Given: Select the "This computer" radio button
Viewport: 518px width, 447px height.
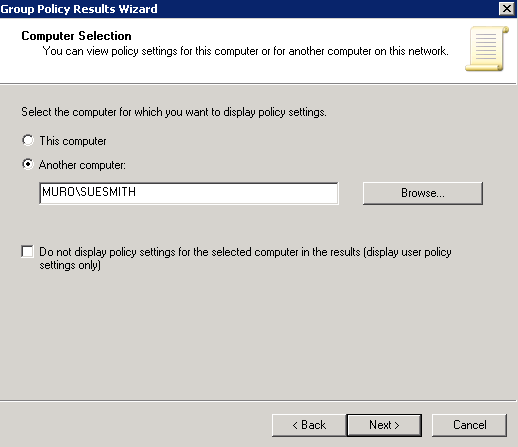Looking at the screenshot, I should (28, 140).
